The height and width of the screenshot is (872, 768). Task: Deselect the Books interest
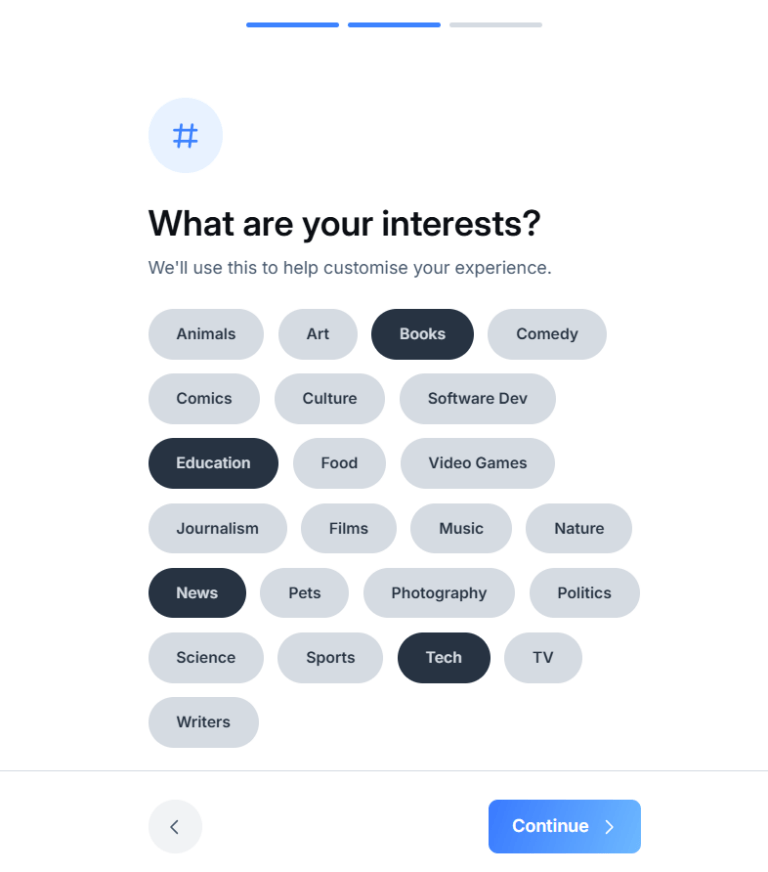point(422,334)
